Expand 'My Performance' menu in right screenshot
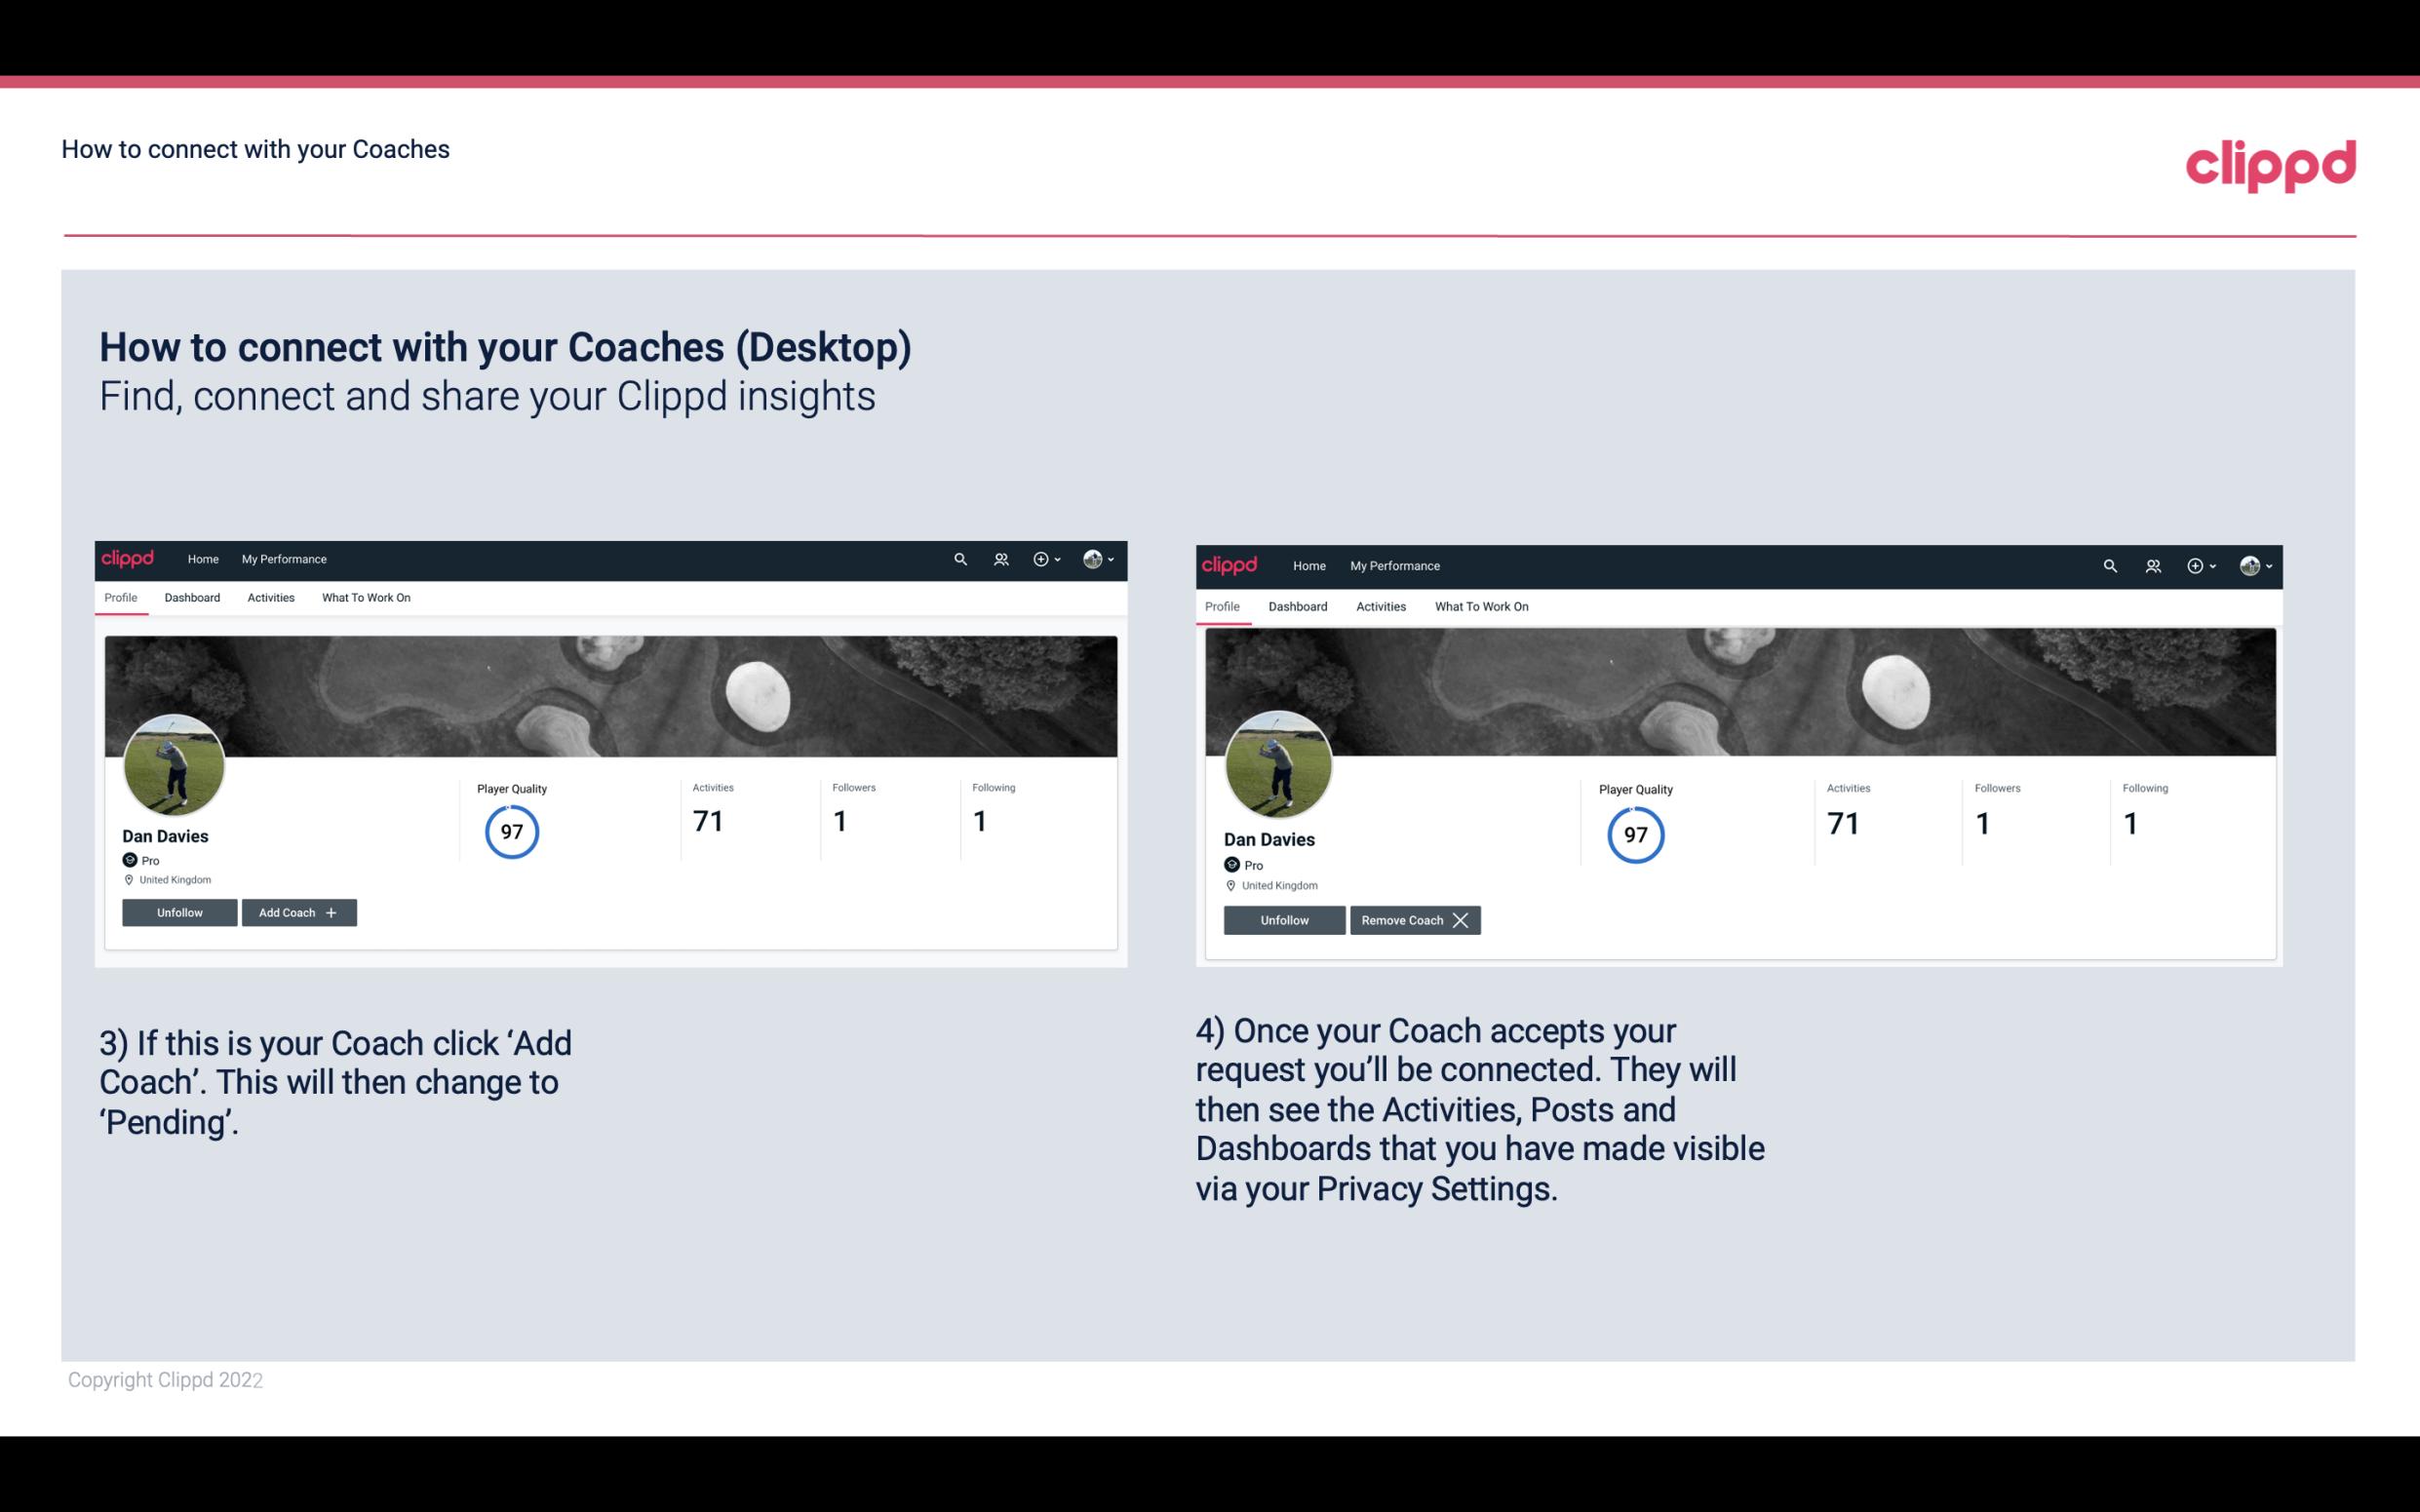This screenshot has height=1512, width=2420. coord(1394,564)
